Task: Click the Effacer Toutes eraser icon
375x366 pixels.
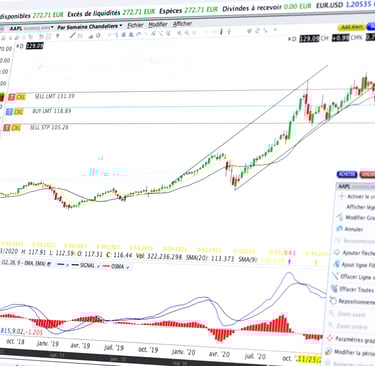Action: tap(334, 289)
